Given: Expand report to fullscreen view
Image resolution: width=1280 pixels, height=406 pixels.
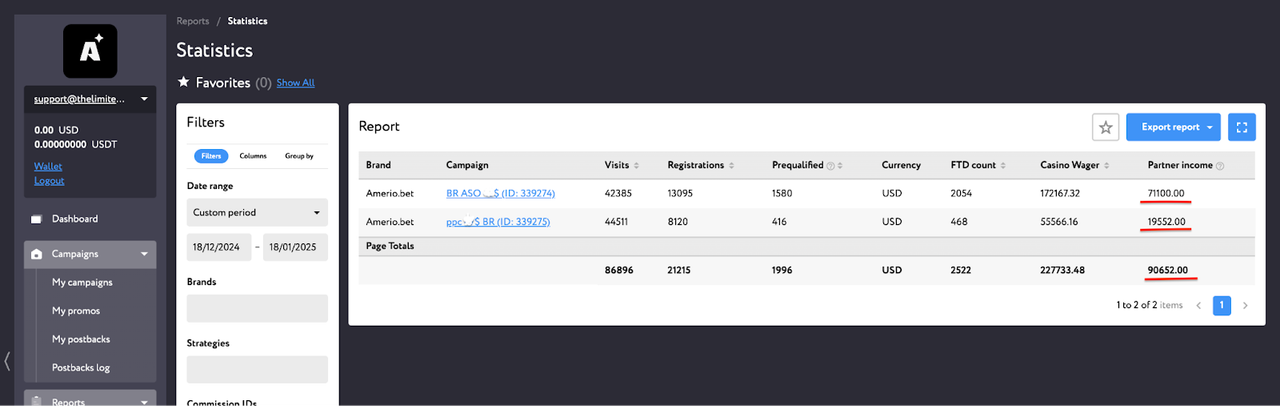Looking at the screenshot, I should (1241, 127).
